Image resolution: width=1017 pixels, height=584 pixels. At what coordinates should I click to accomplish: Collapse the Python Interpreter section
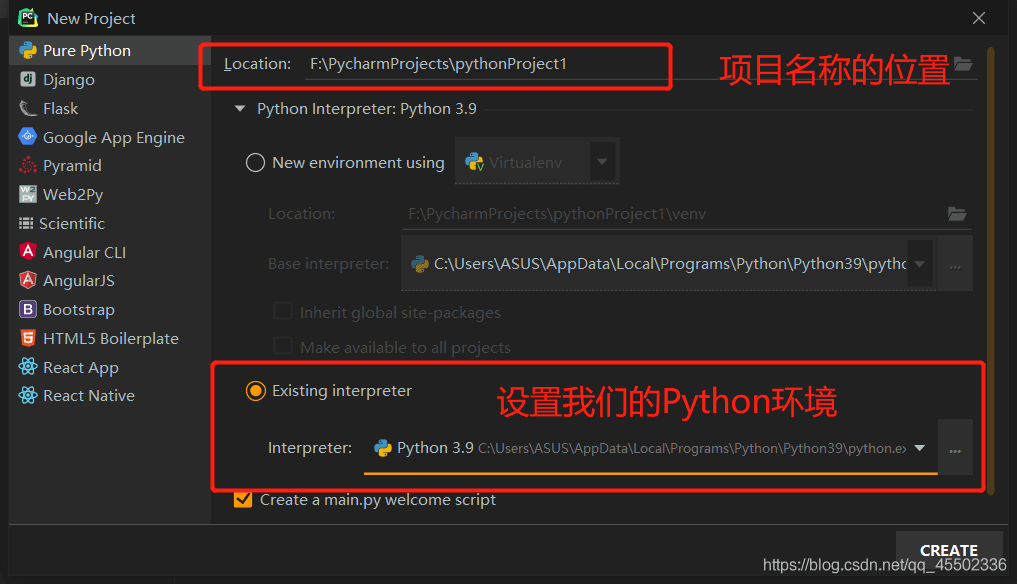[x=240, y=108]
